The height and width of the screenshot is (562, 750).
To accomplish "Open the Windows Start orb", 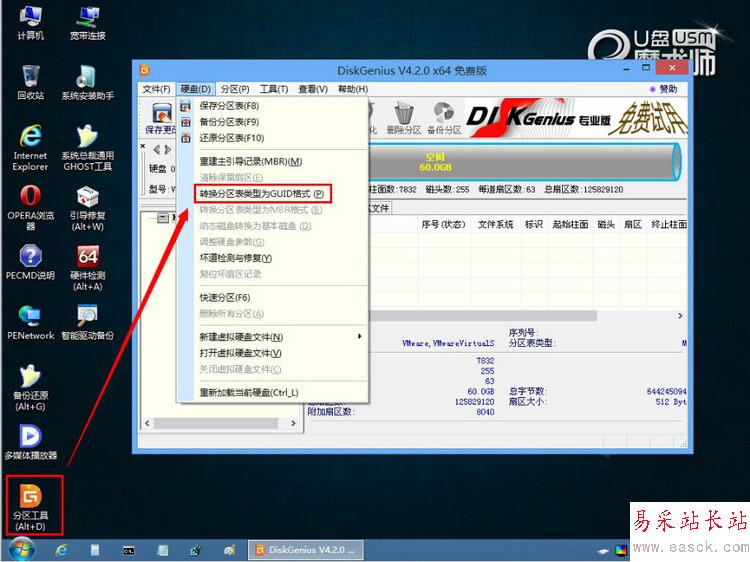I will [22, 550].
